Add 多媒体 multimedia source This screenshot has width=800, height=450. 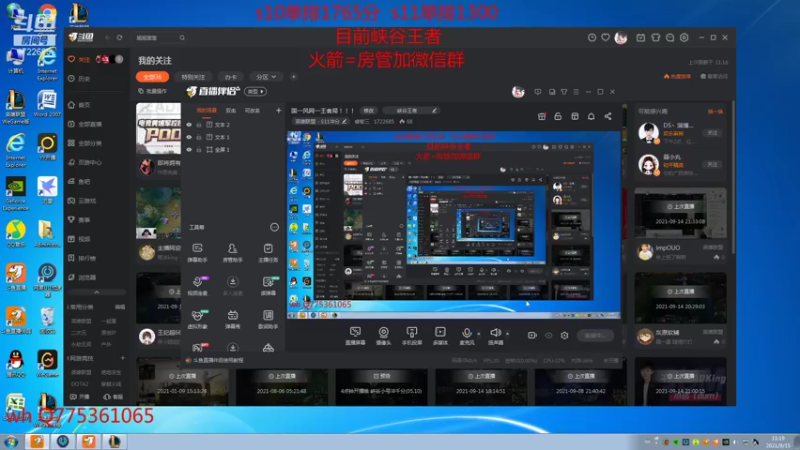[x=440, y=336]
